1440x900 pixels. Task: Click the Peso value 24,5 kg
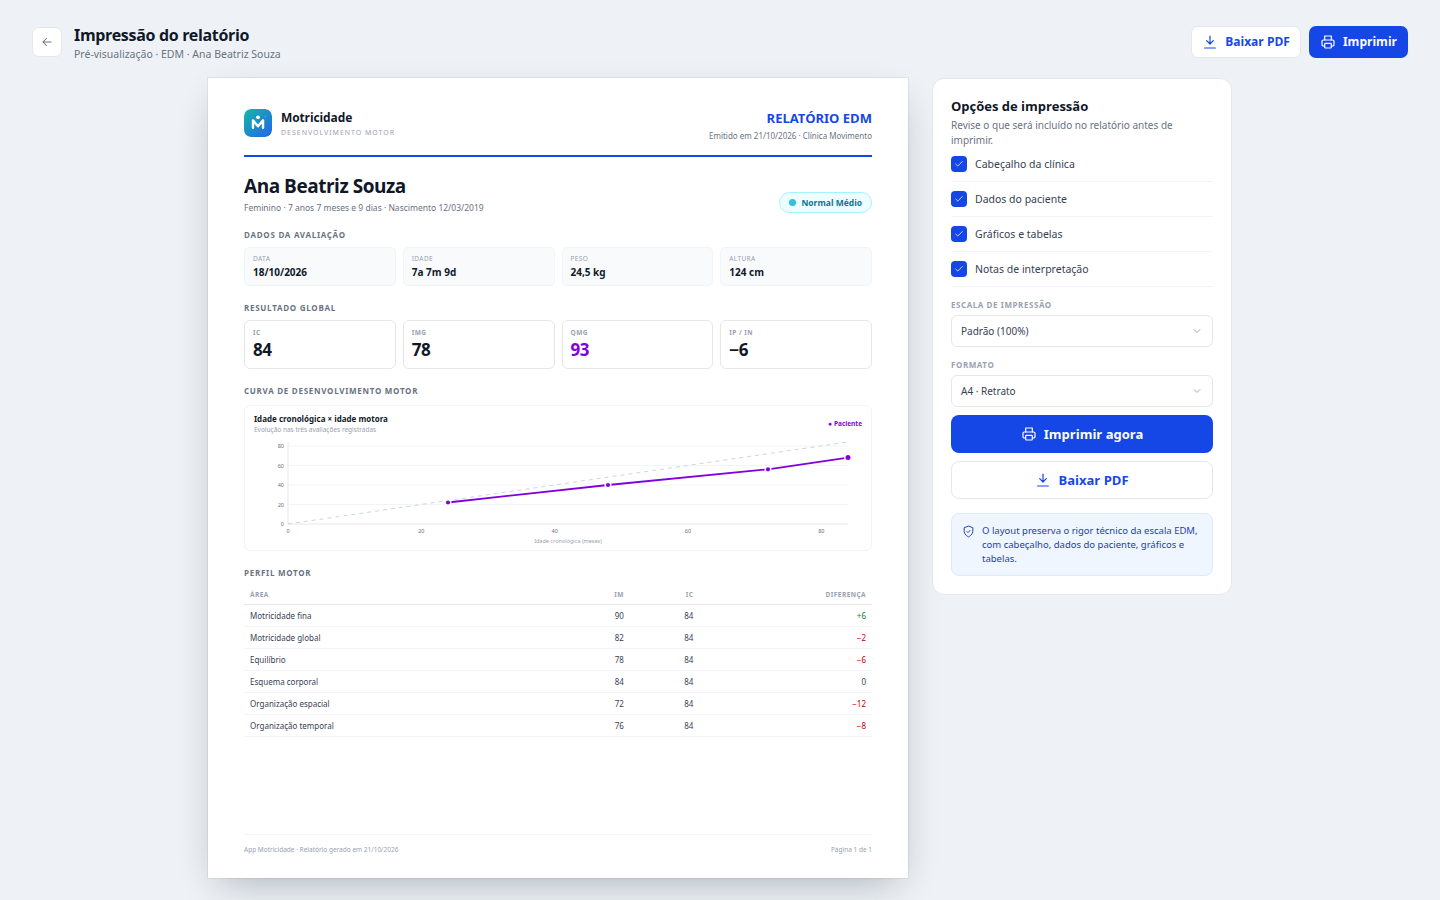pyautogui.click(x=588, y=272)
